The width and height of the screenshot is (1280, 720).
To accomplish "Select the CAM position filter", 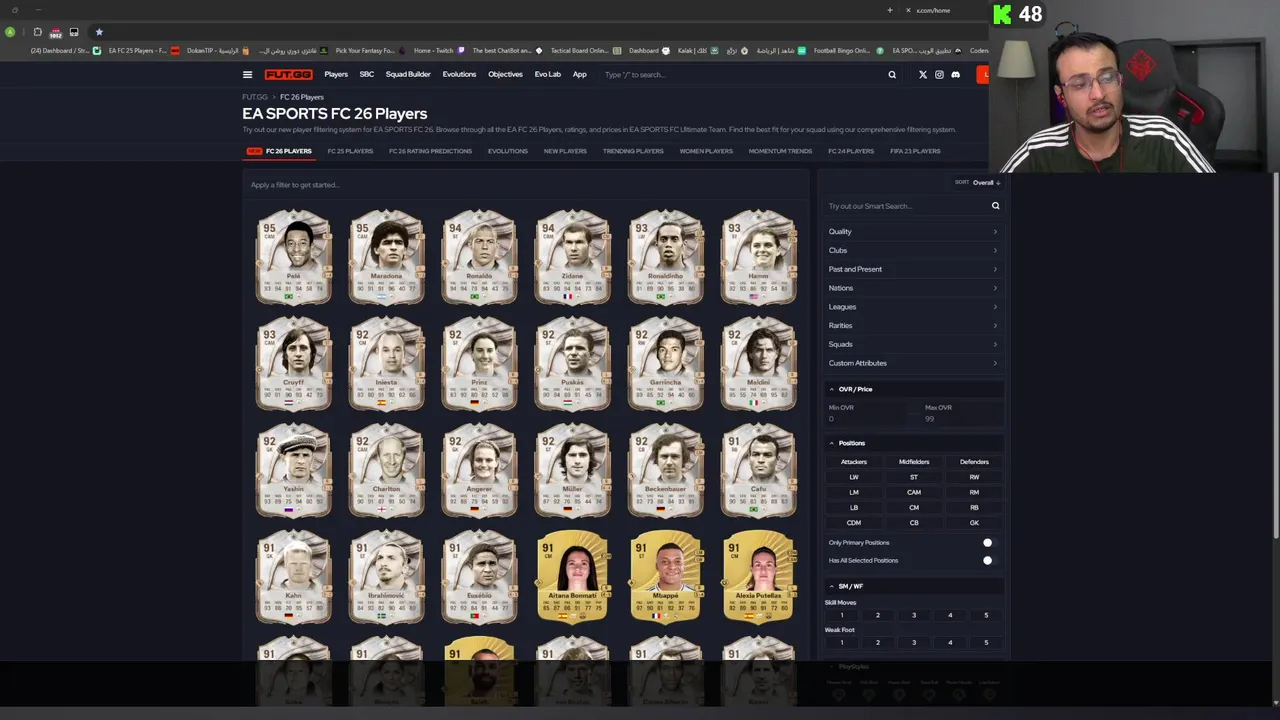I will pyautogui.click(x=914, y=492).
